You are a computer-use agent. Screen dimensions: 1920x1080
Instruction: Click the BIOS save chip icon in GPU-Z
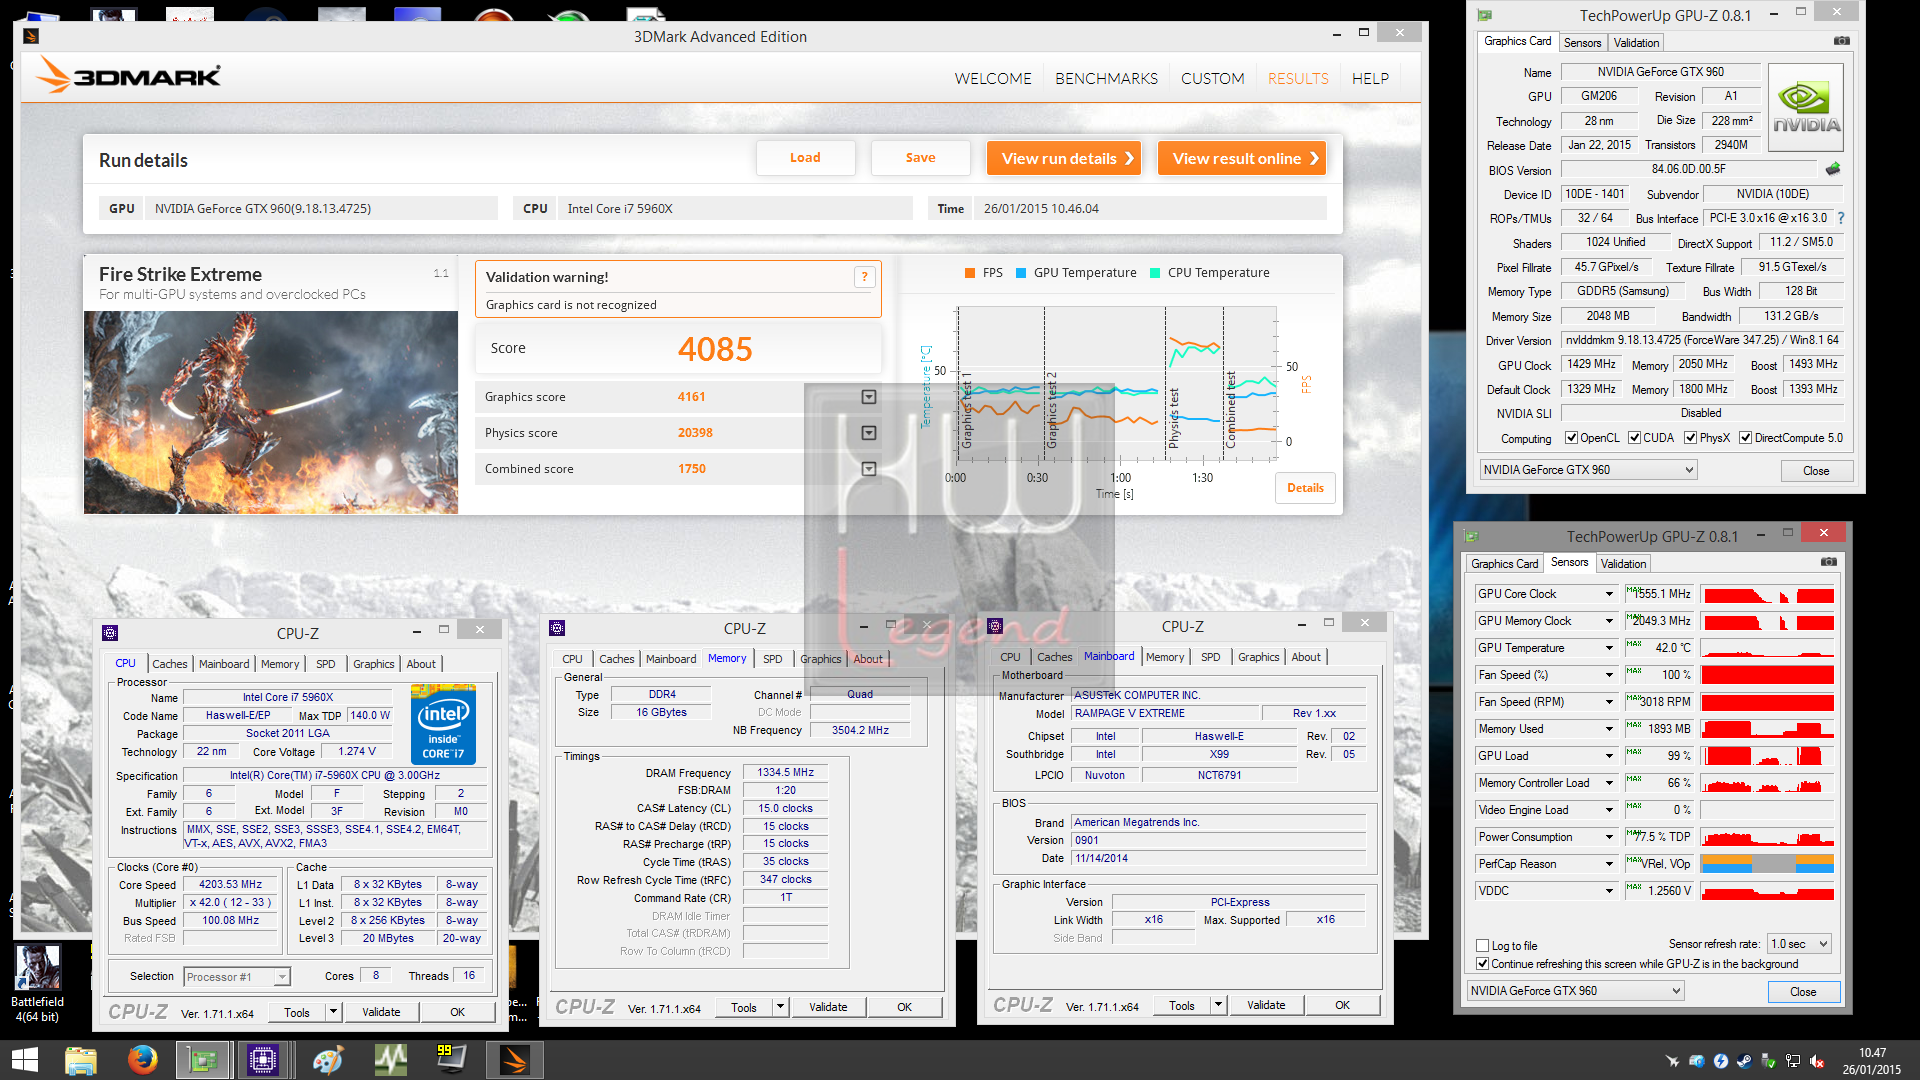pyautogui.click(x=1833, y=169)
